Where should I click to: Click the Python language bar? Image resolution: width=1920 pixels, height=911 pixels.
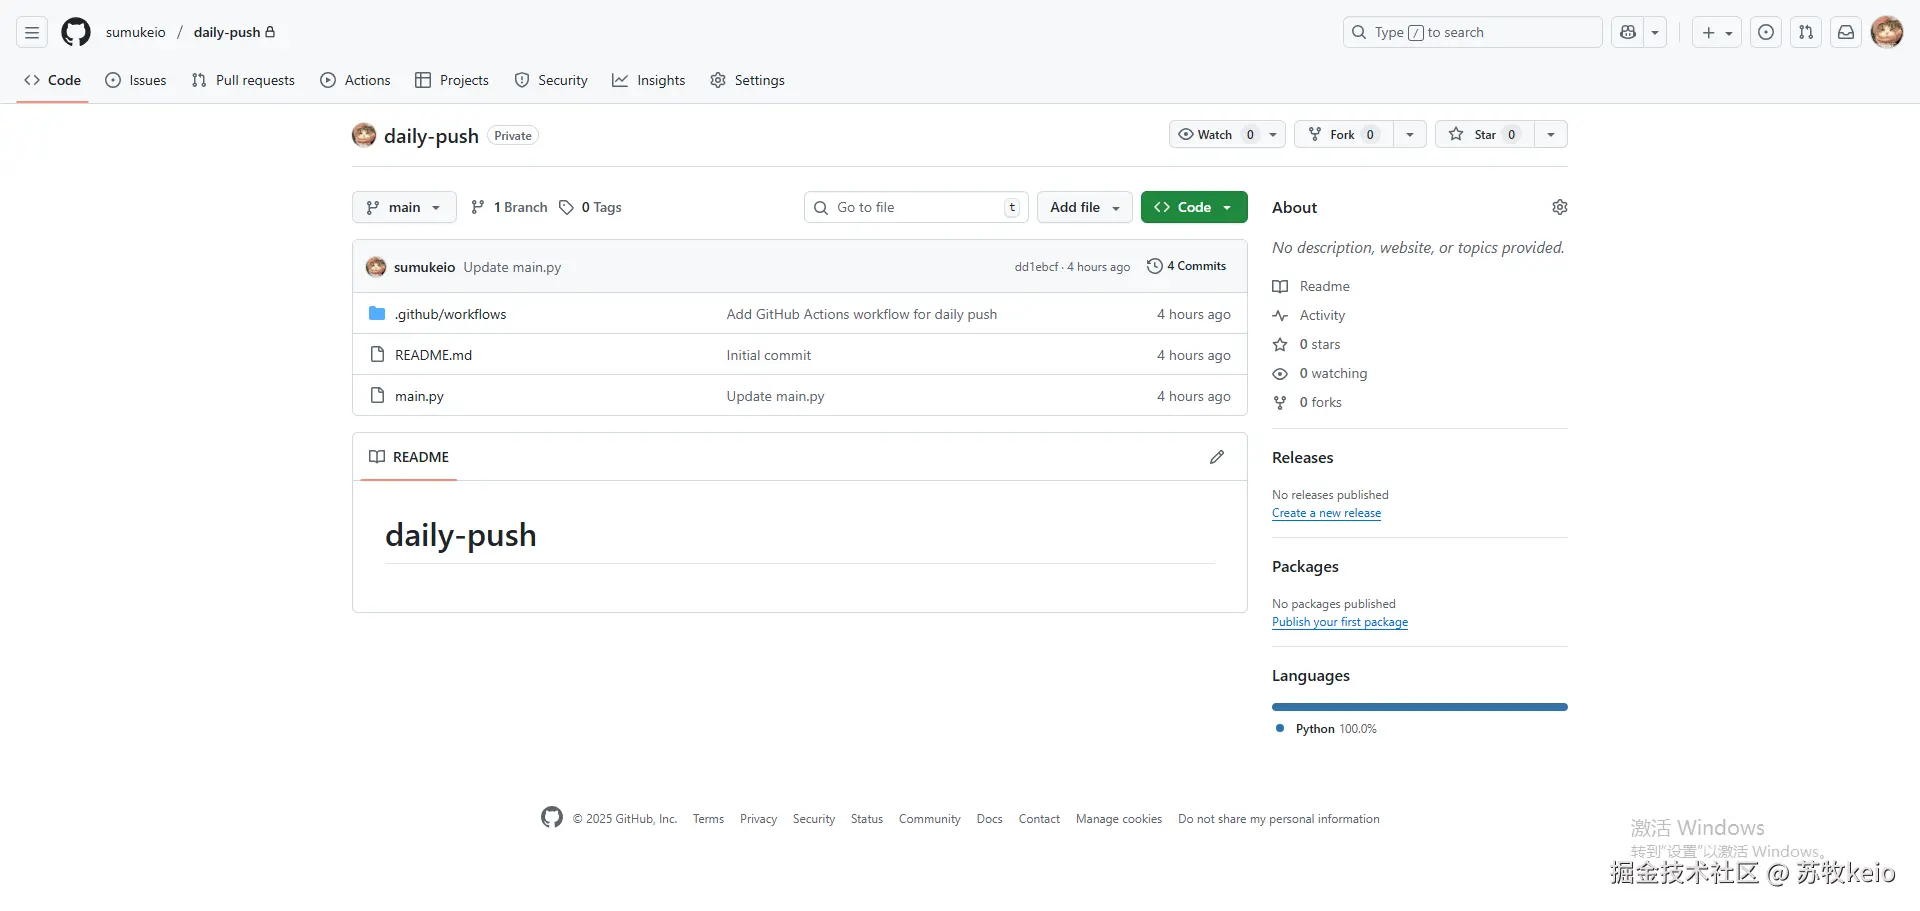[x=1420, y=707]
